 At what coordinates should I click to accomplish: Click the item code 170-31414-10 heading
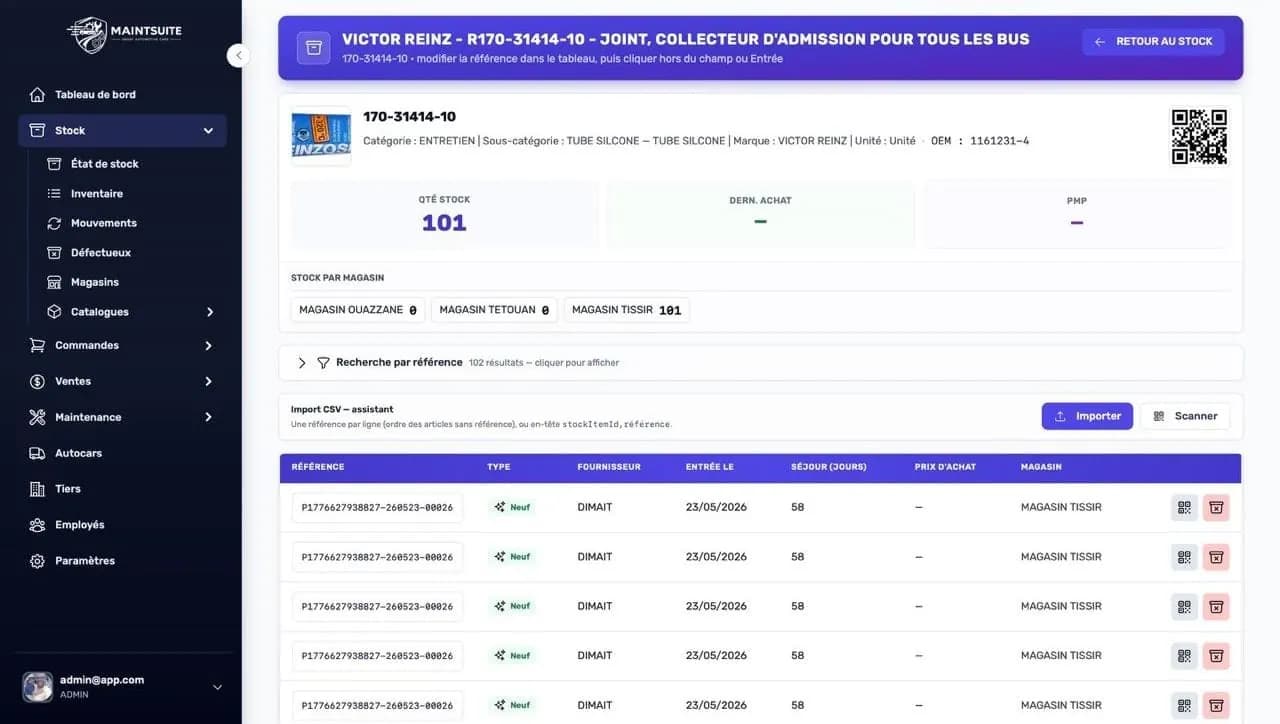410,117
